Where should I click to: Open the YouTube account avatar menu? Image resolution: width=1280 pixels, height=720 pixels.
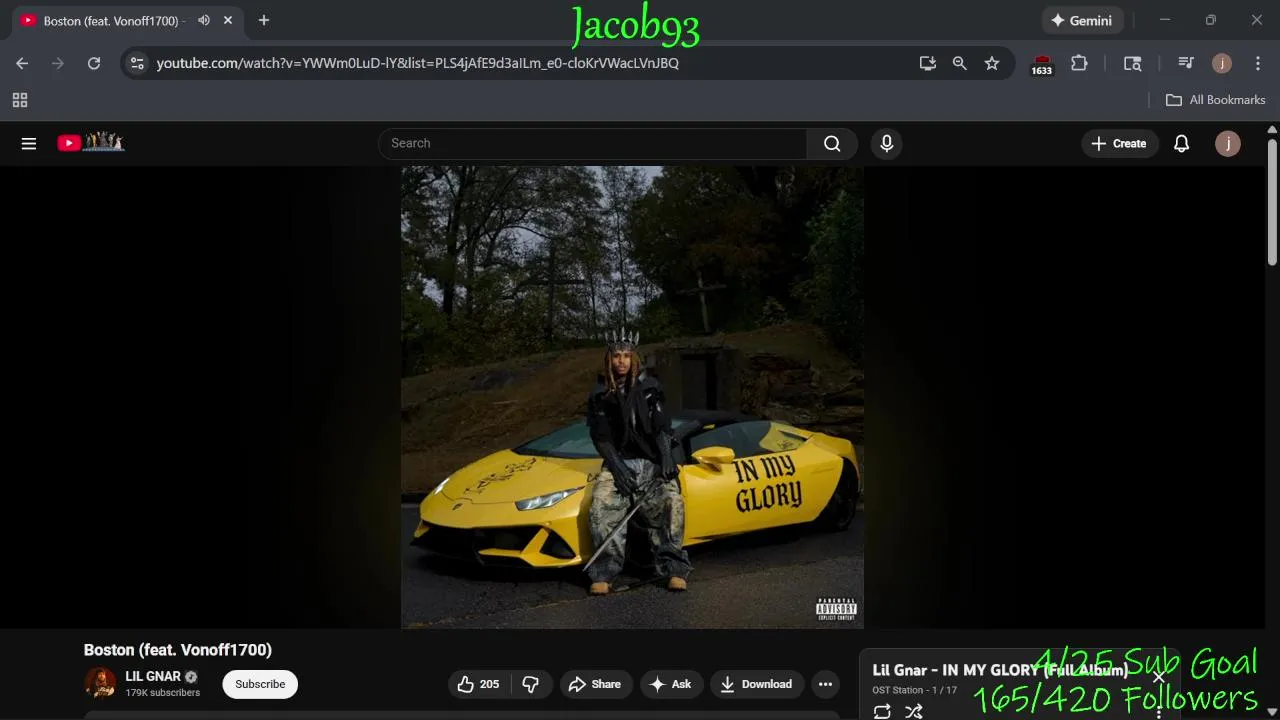tap(1227, 143)
